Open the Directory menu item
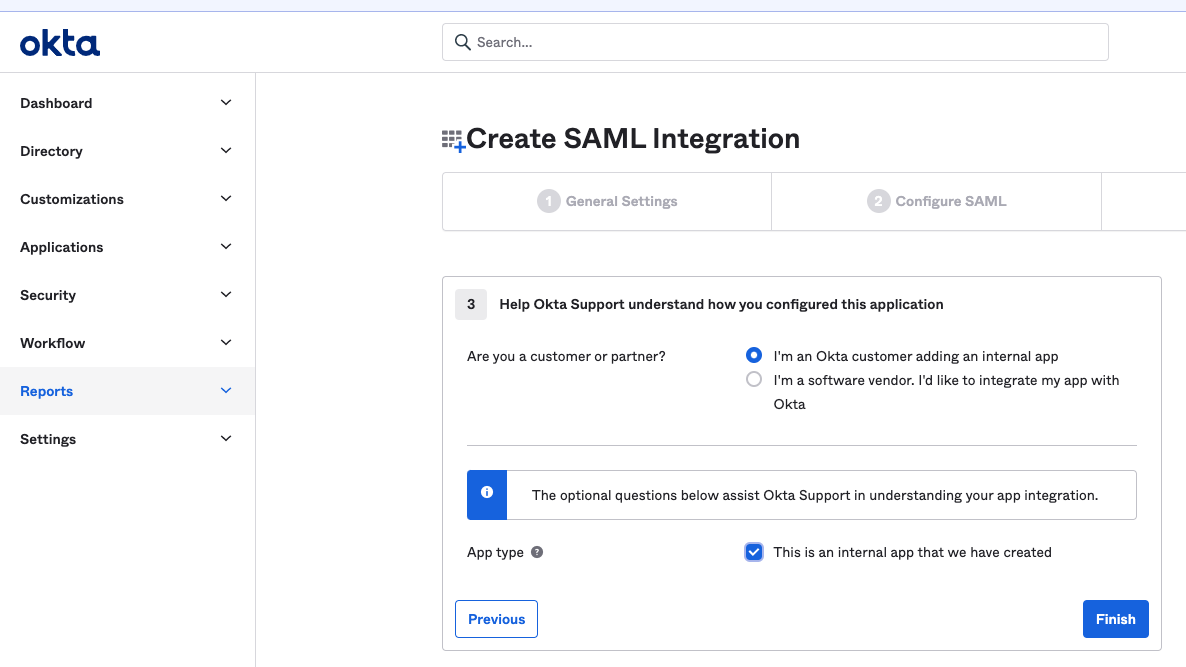Image resolution: width=1186 pixels, height=667 pixels. (x=127, y=151)
